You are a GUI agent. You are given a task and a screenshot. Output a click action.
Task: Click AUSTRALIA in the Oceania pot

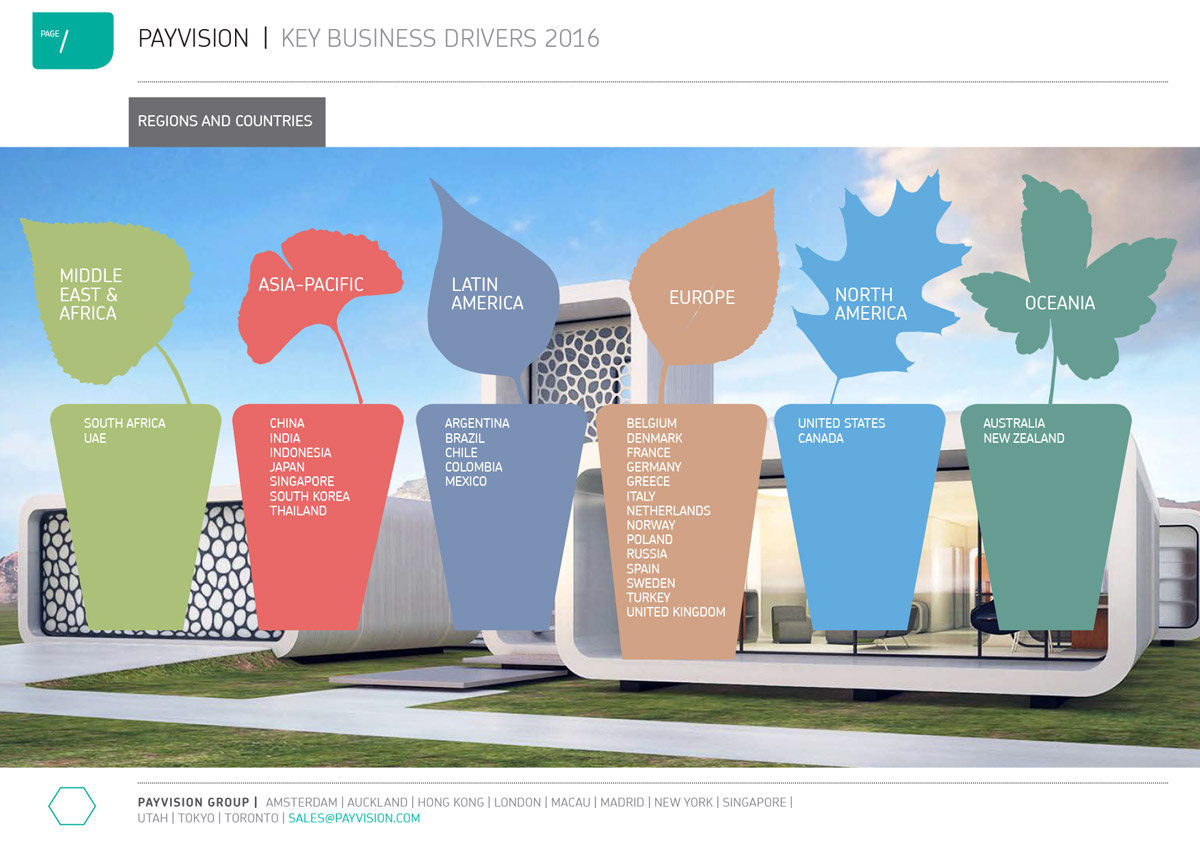[x=1014, y=423]
